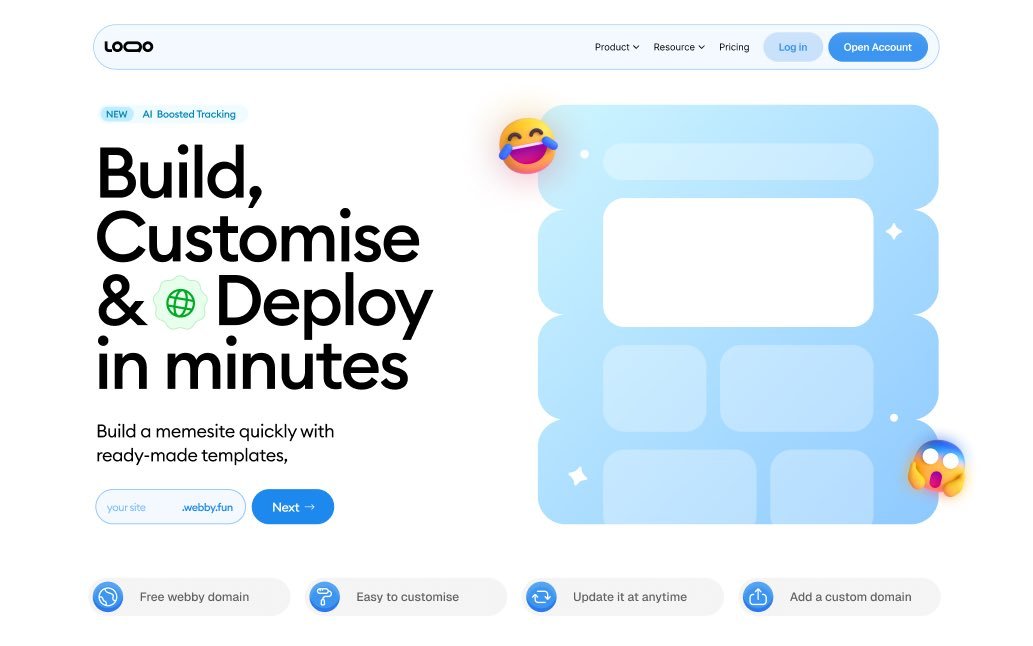Image resolution: width=1033 pixels, height=646 pixels.
Task: Click the upload share domain icon
Action: pyautogui.click(x=758, y=597)
